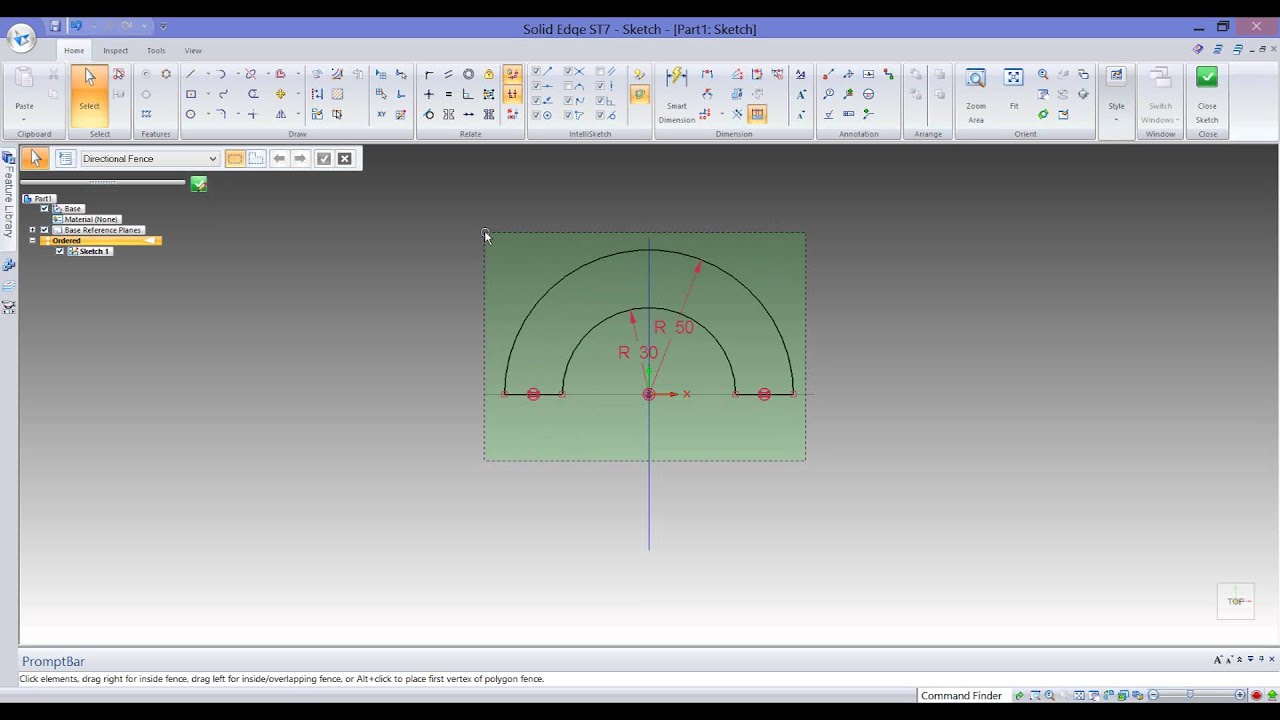The width and height of the screenshot is (1280, 720).
Task: Fit the view to window
Action: click(x=1014, y=88)
